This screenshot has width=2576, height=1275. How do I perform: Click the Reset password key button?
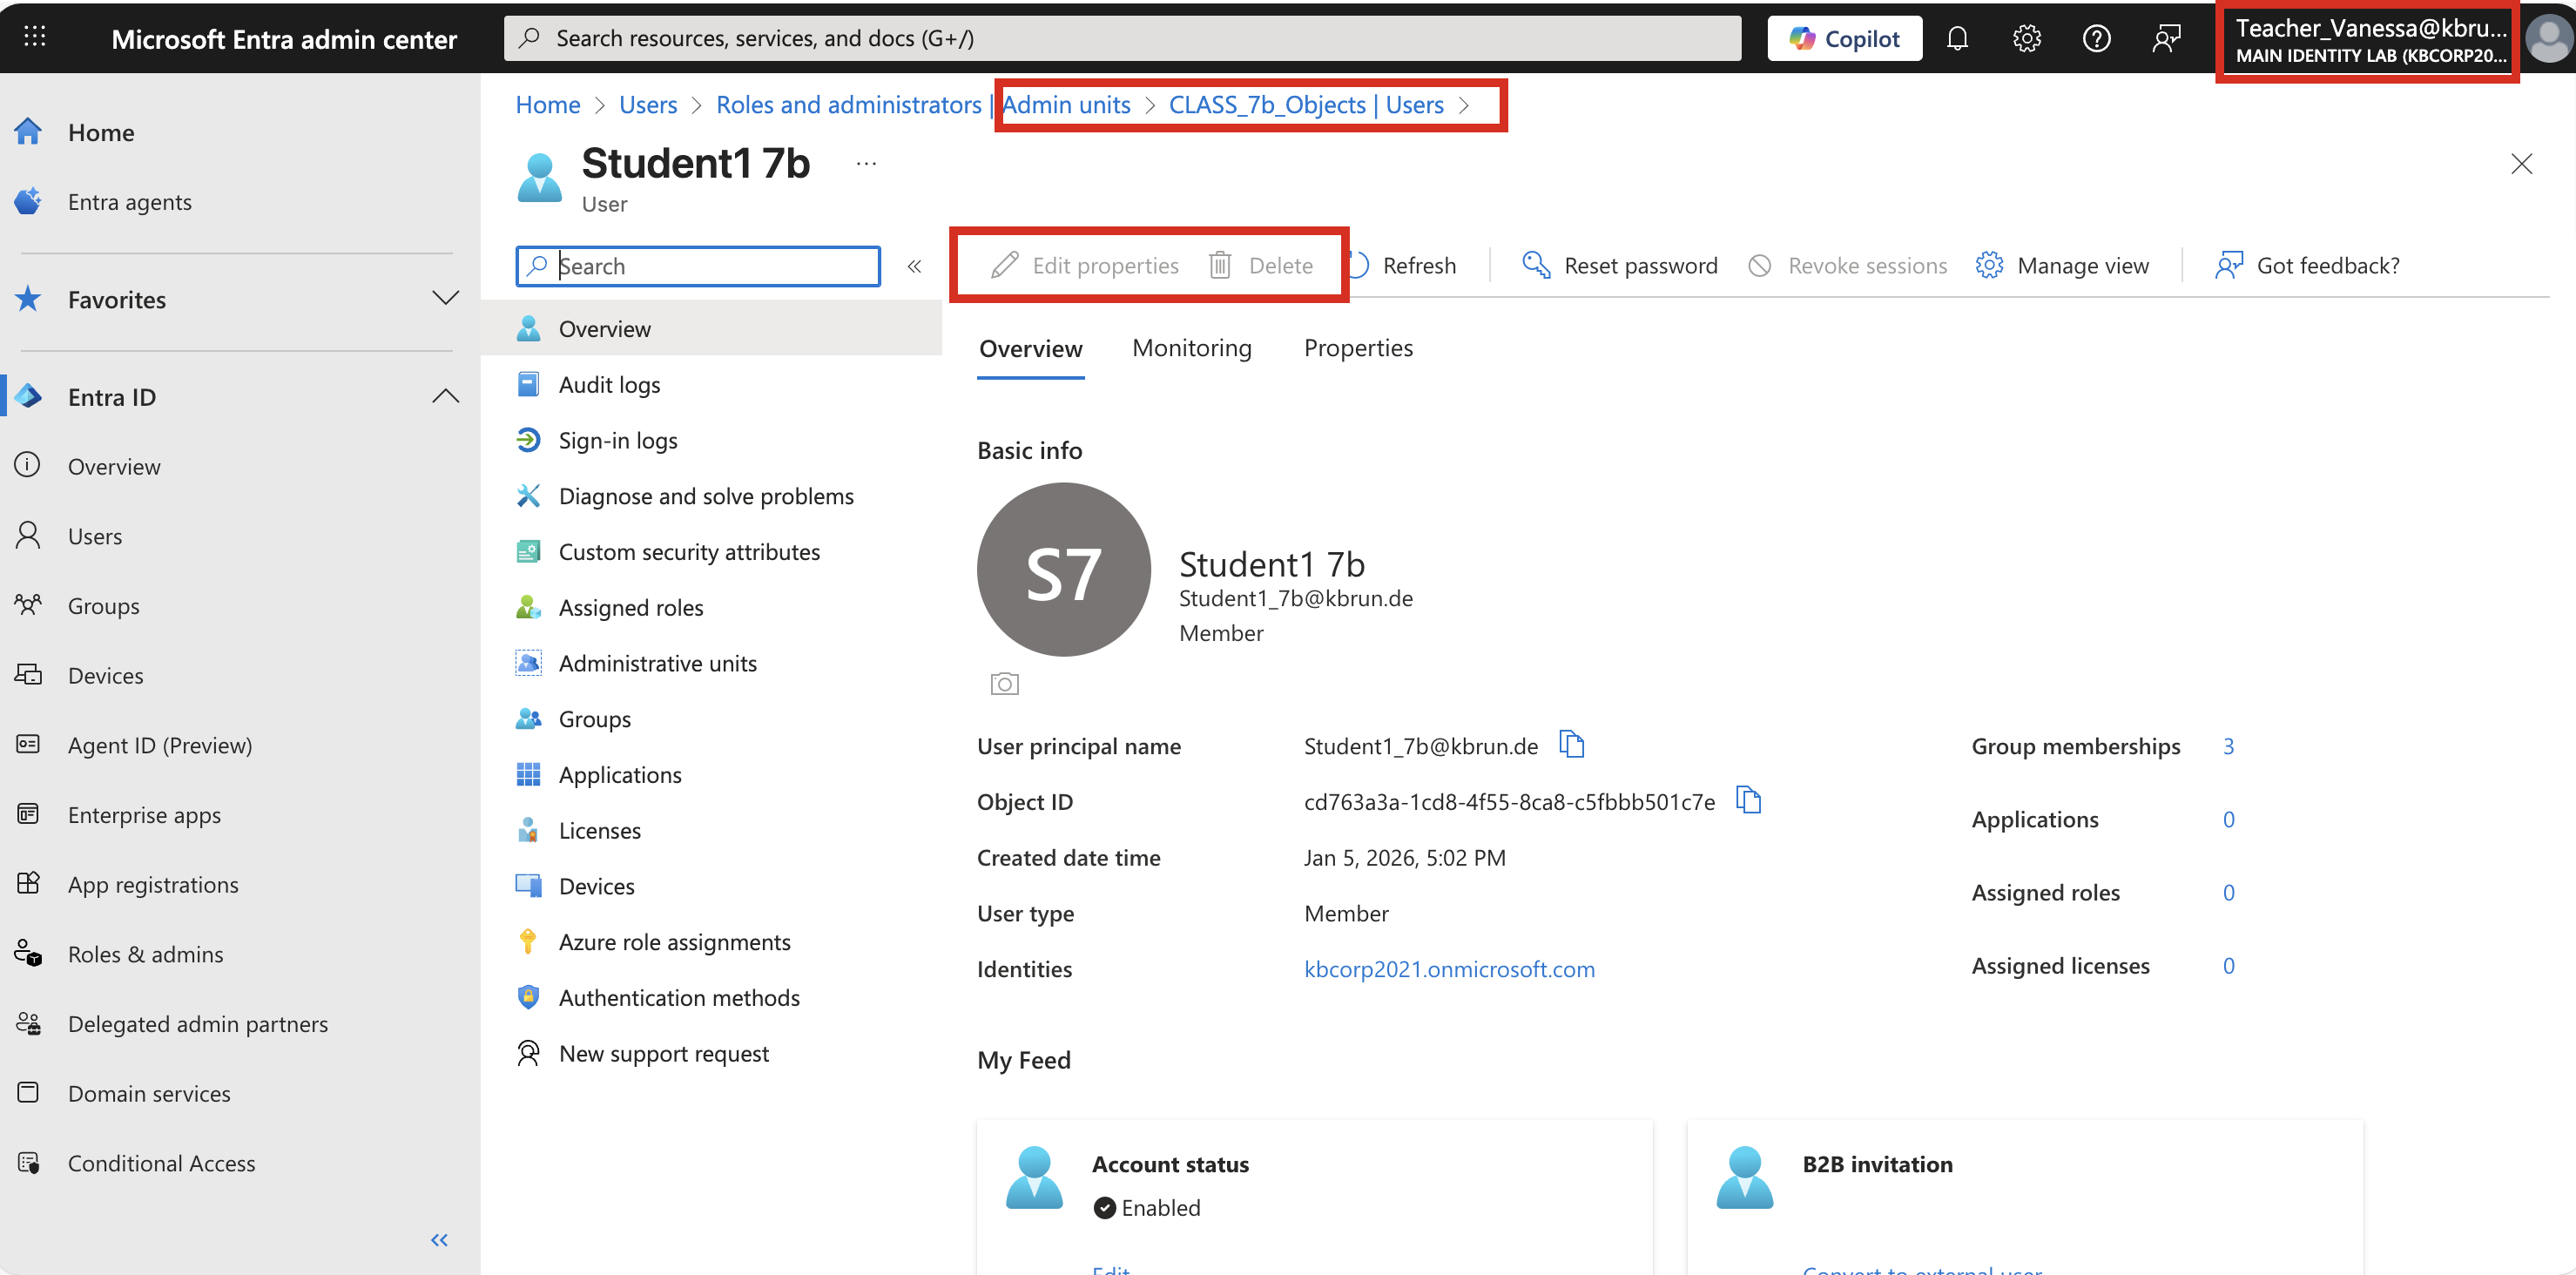[x=1619, y=265]
